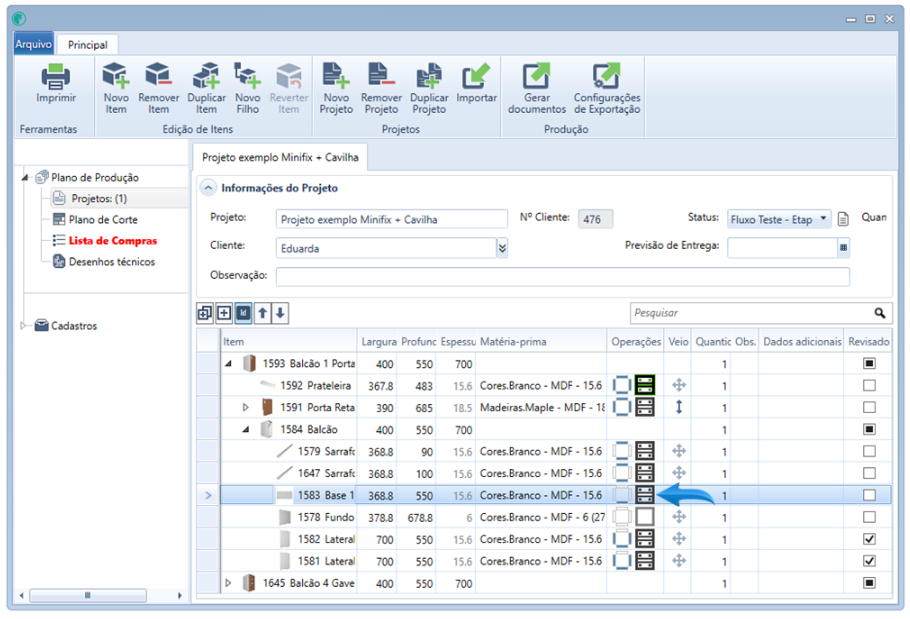This screenshot has height=619, width=910.
Task: Open the Status dropdown
Action: (x=823, y=219)
